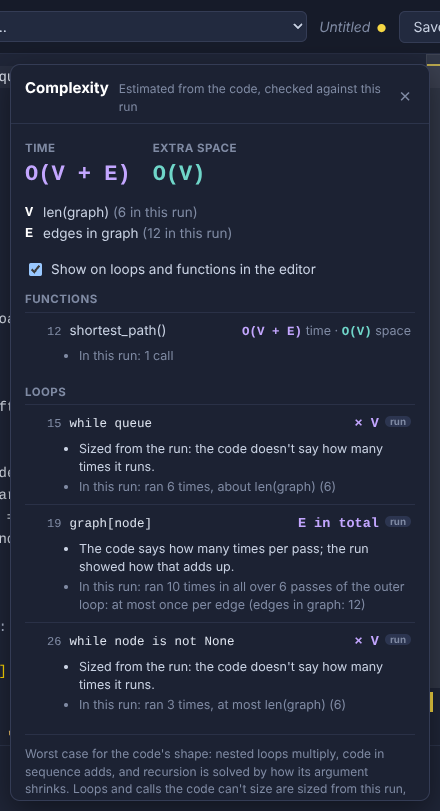Open the dropdown at top of editor
This screenshot has width=440, height=811.
[153, 26]
